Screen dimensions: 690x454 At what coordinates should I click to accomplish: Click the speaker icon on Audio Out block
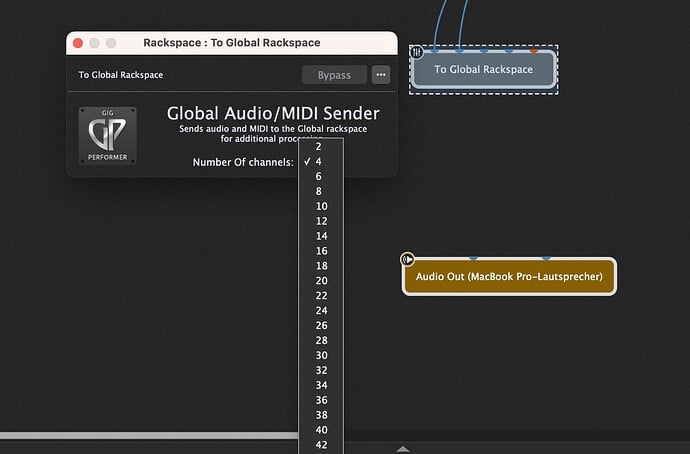click(408, 259)
